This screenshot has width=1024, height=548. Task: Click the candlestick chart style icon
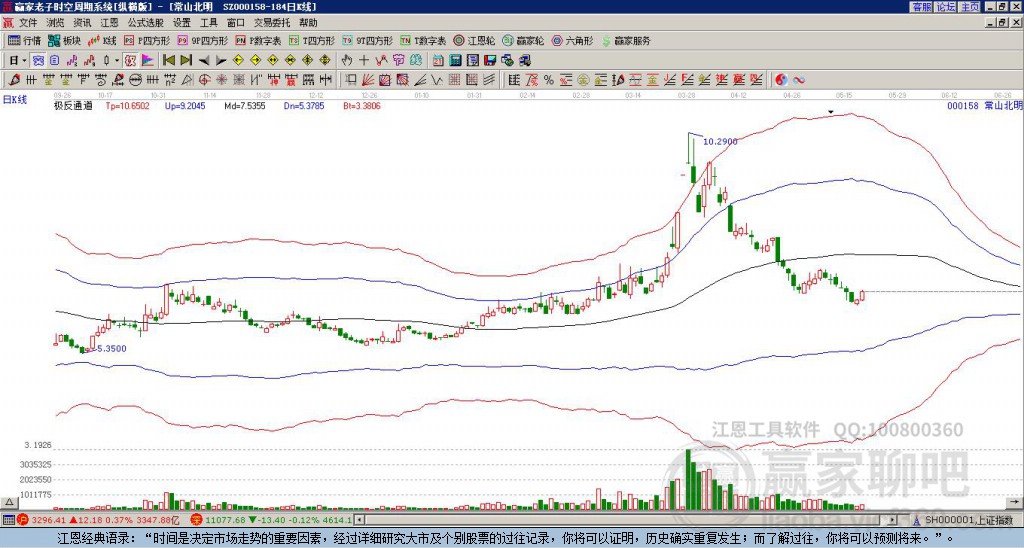(x=107, y=60)
